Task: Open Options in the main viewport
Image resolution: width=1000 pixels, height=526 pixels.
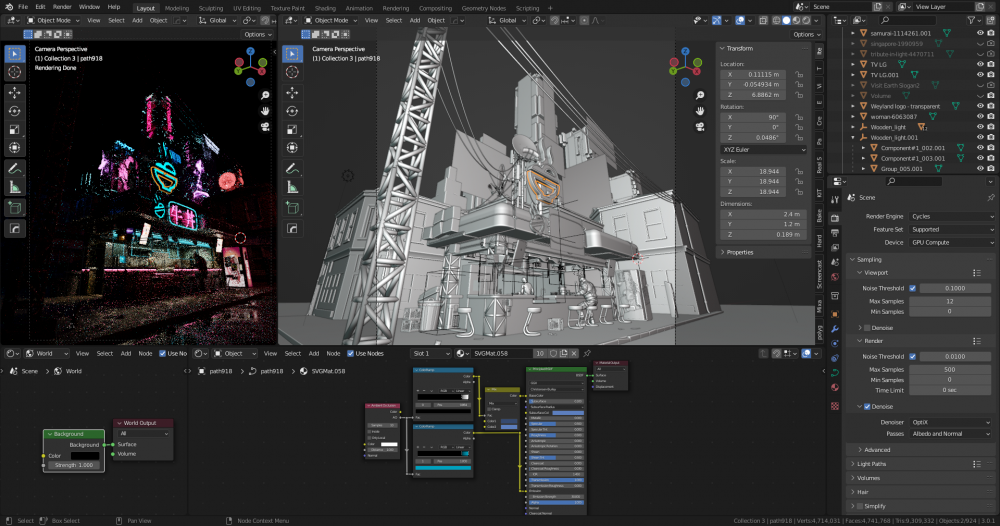Action: point(806,34)
